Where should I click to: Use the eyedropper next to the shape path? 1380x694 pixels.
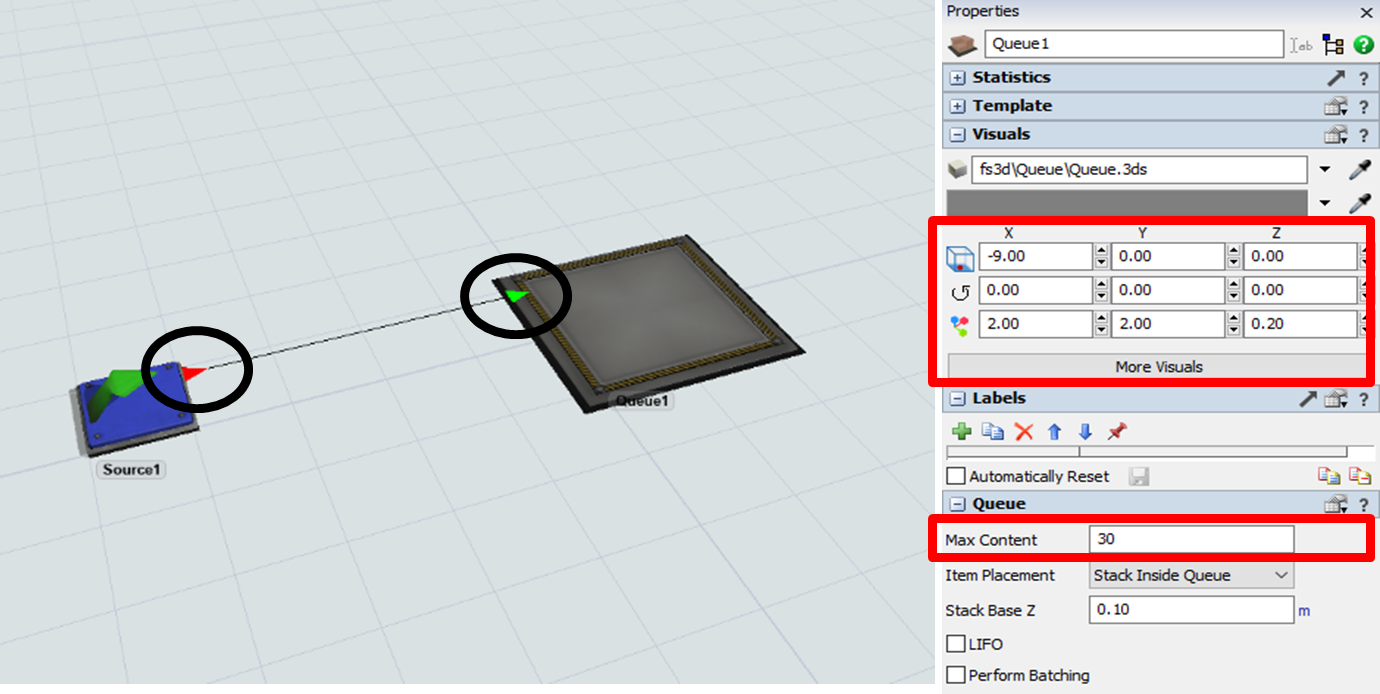[x=1359, y=170]
